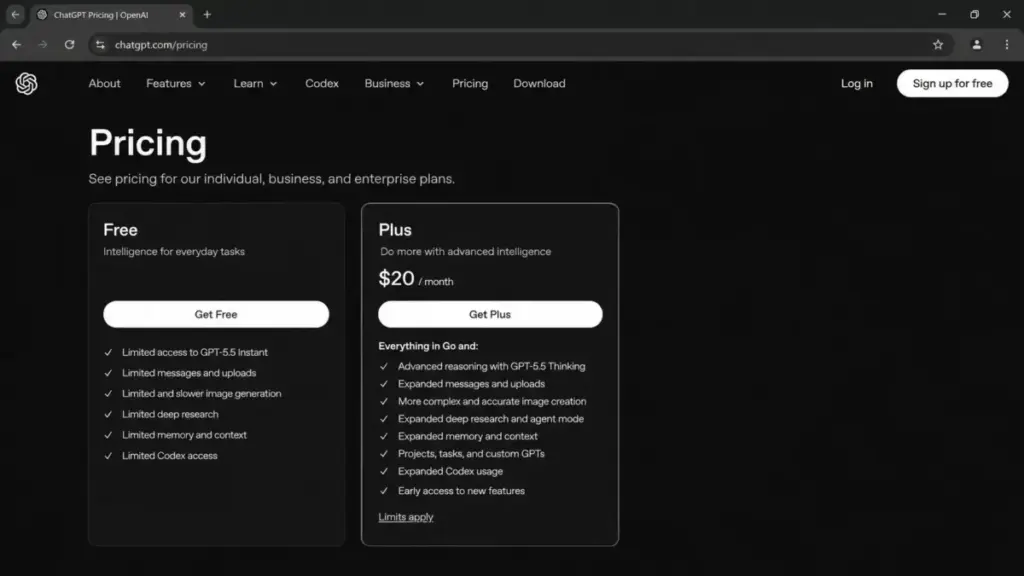Screen dimensions: 1024x576
Task: Click 'Expanded Codex usage' text
Action: (451, 472)
